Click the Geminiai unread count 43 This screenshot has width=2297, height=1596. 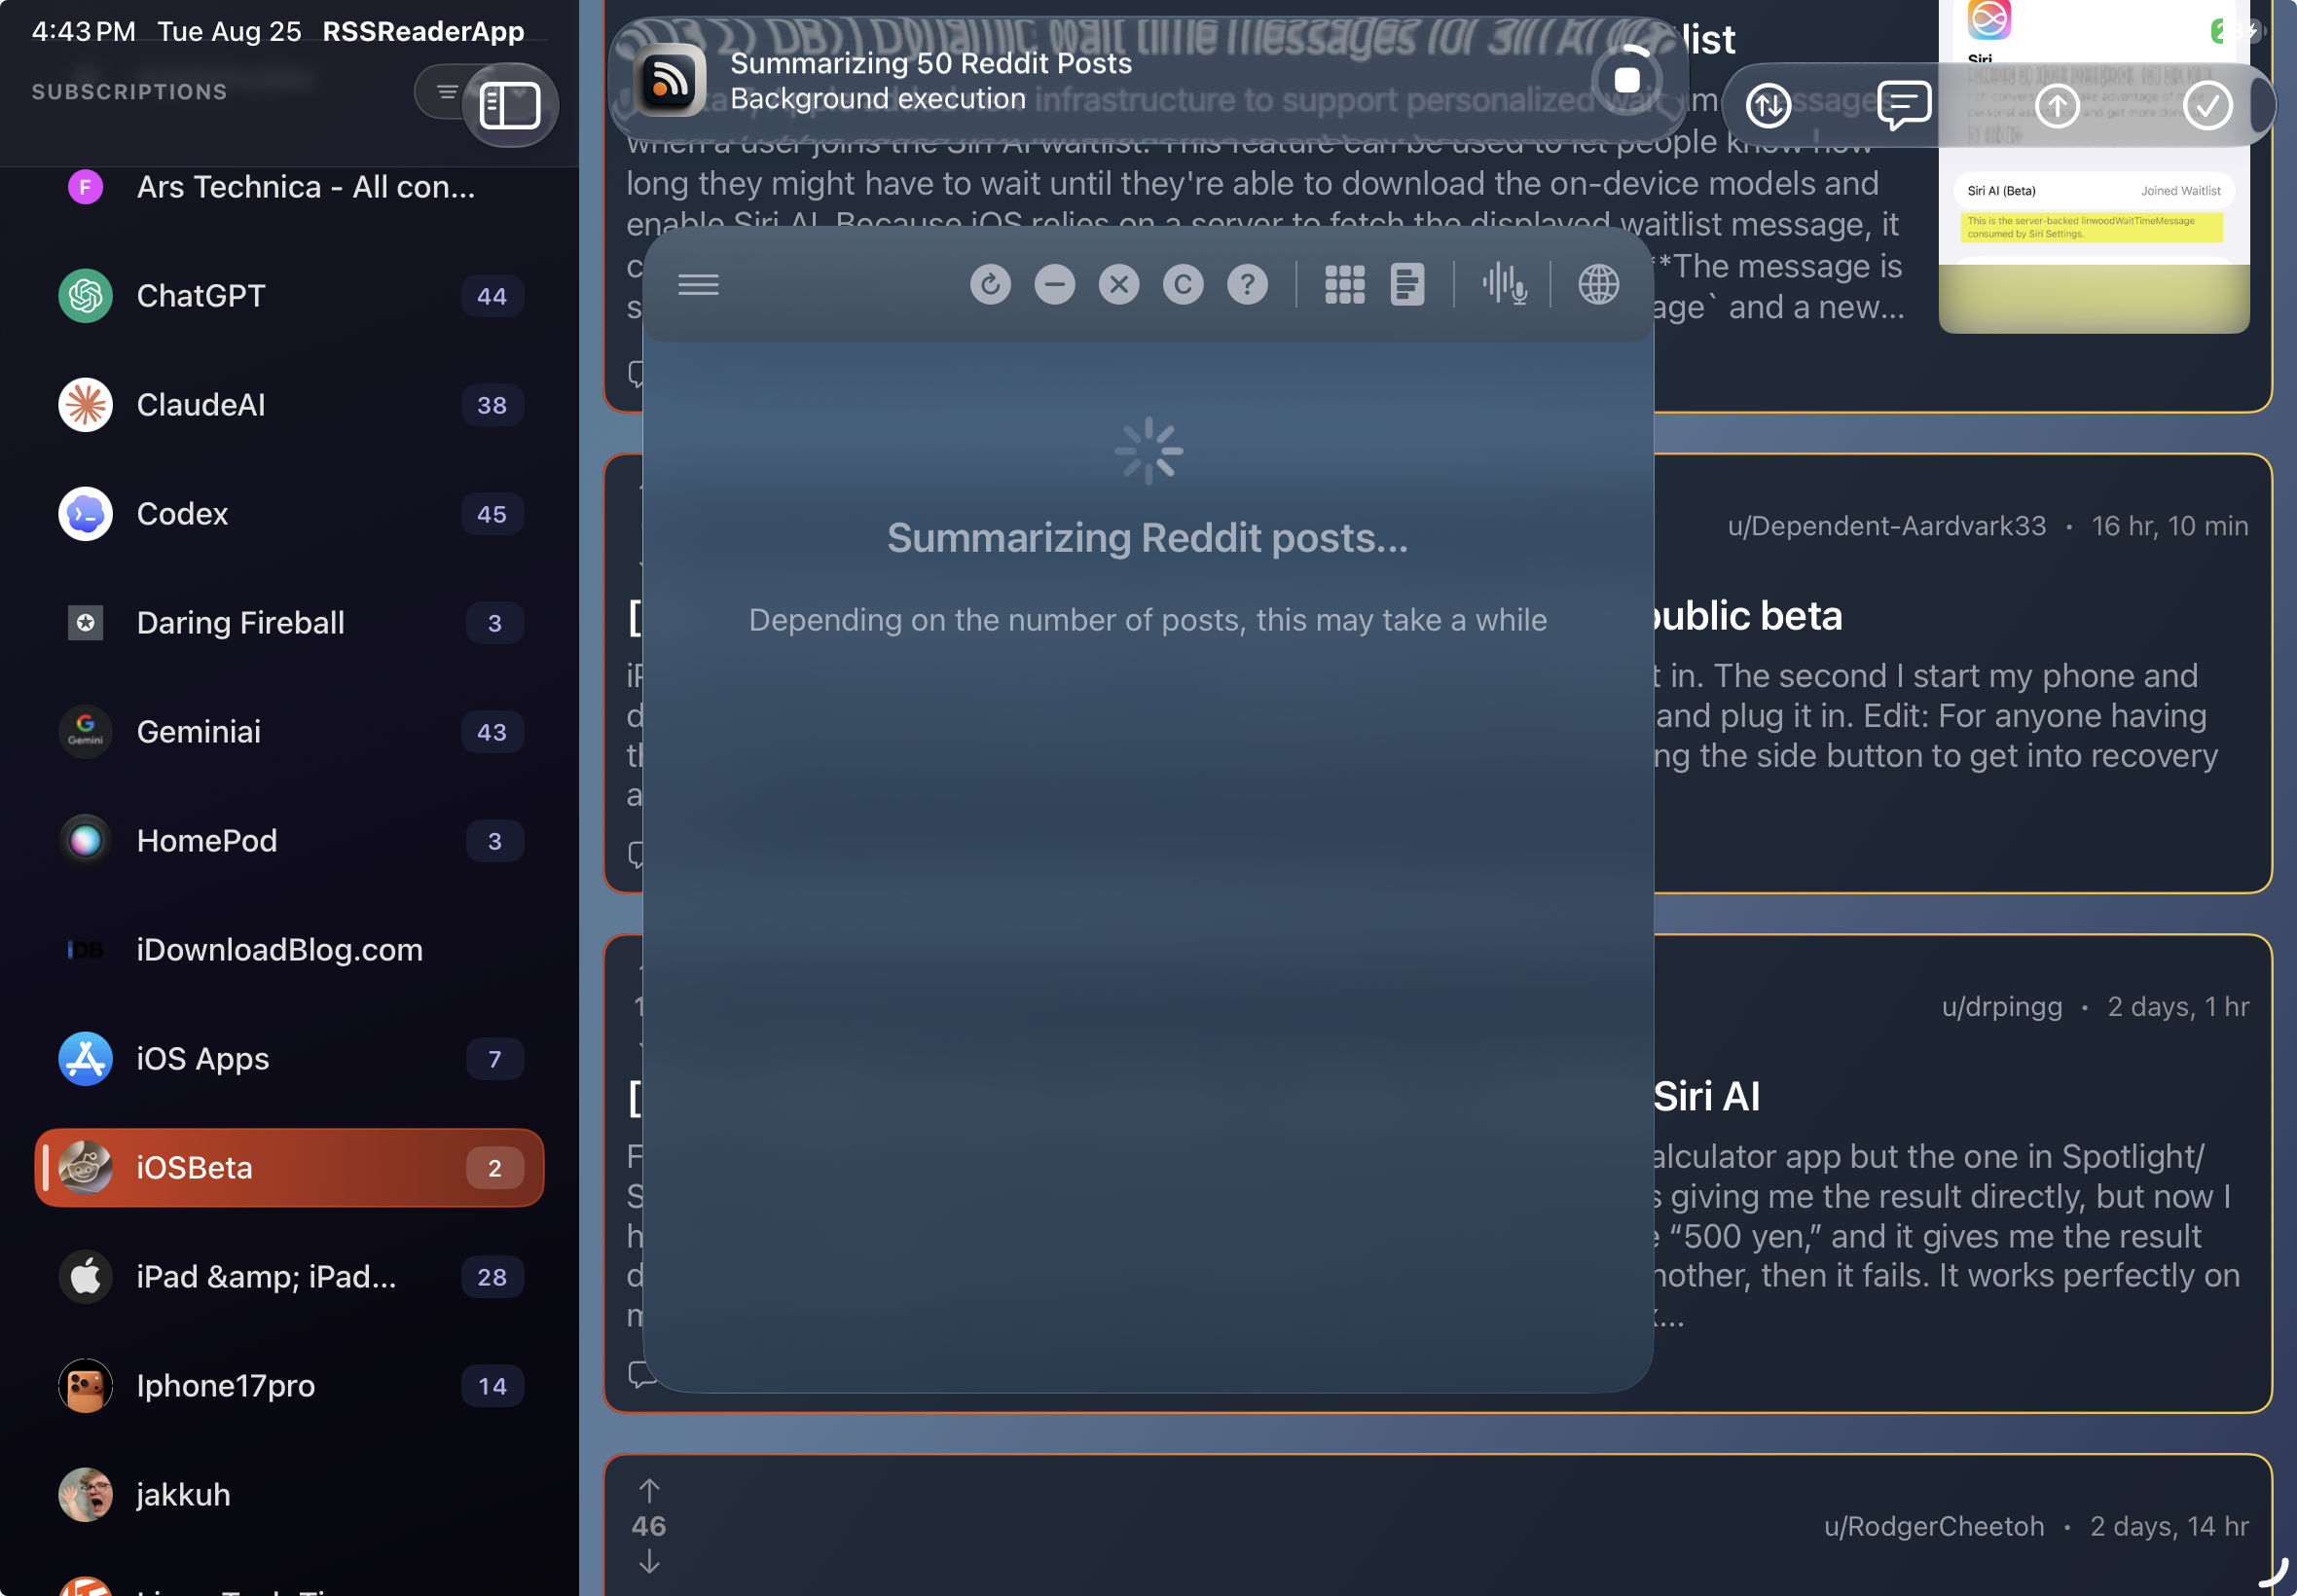tap(492, 732)
